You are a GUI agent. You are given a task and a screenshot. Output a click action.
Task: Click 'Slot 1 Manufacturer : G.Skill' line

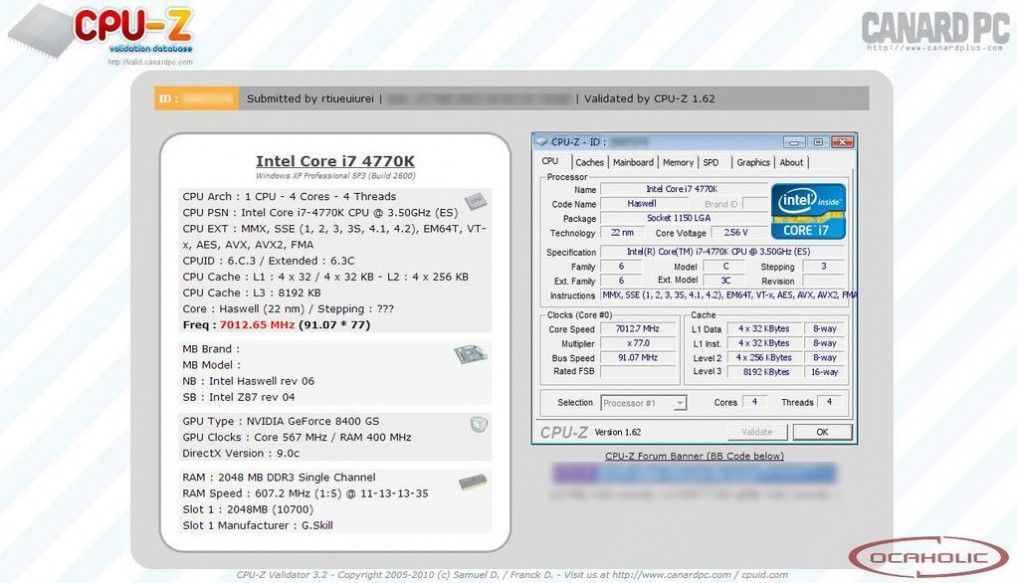[257, 526]
